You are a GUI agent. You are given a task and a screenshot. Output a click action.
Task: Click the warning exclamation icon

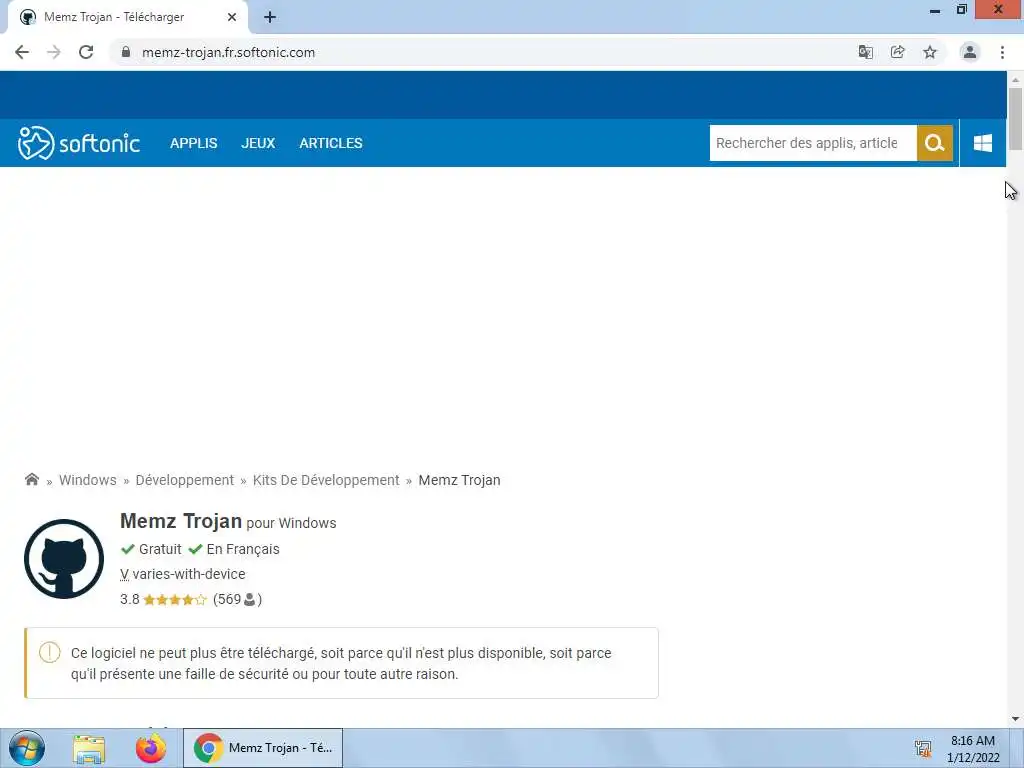click(50, 652)
